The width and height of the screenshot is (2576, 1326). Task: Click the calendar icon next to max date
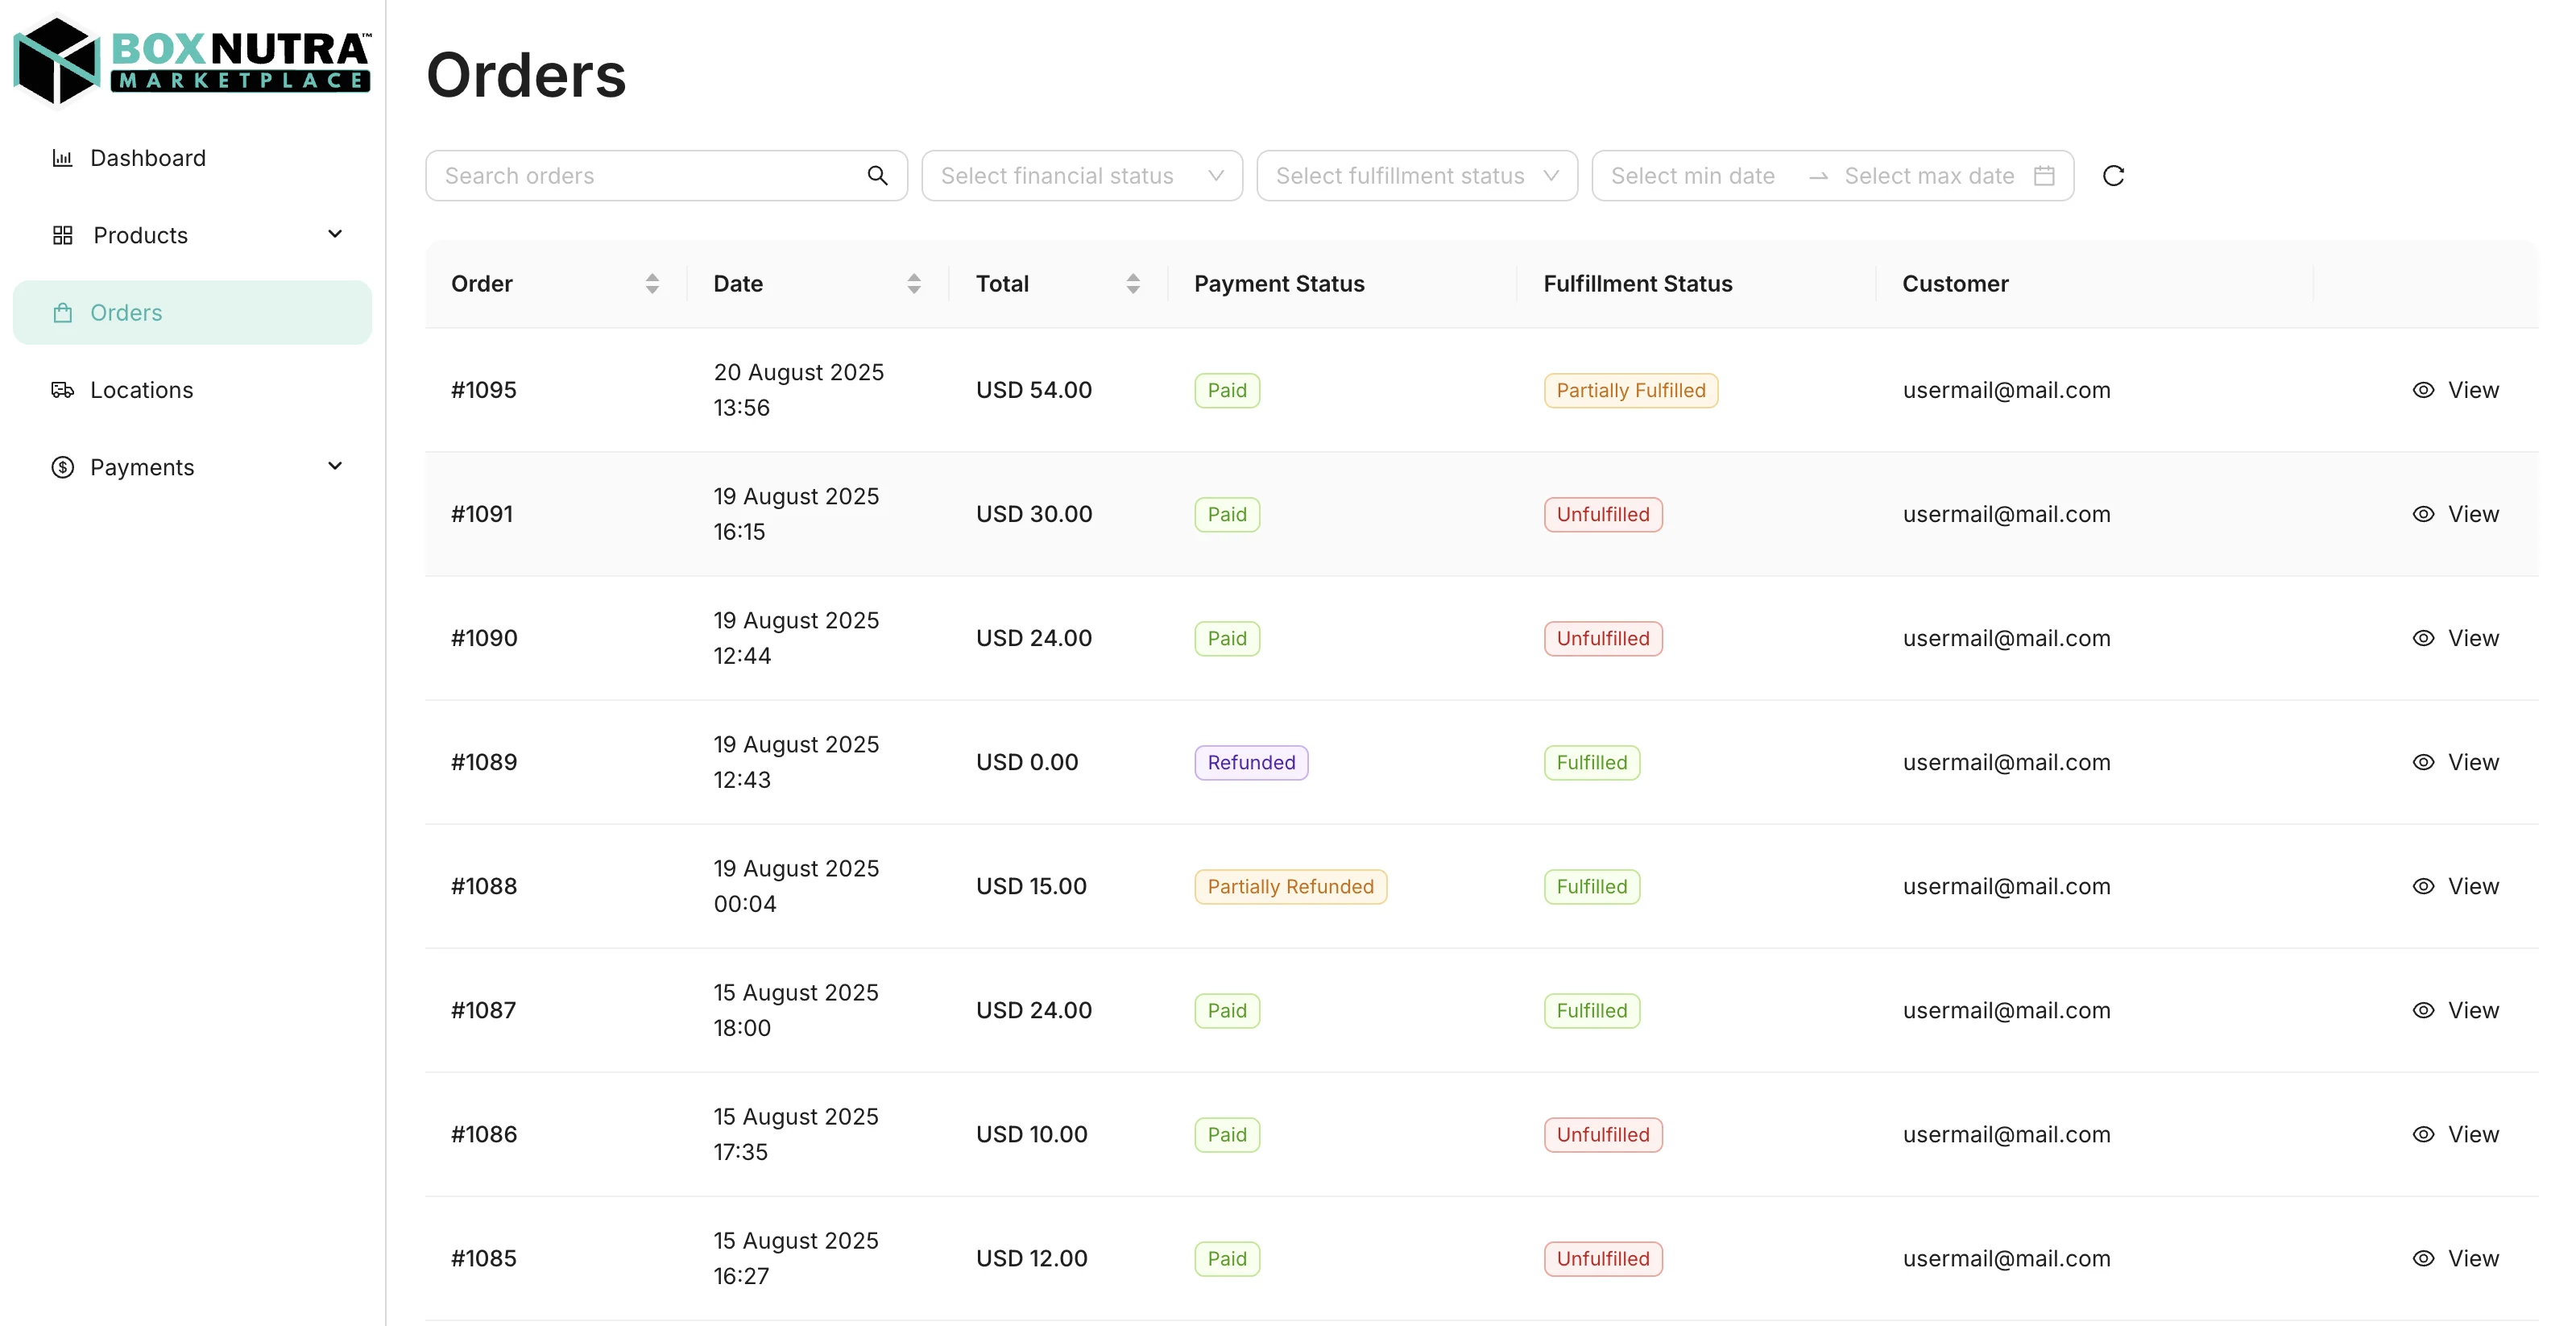(x=2044, y=175)
